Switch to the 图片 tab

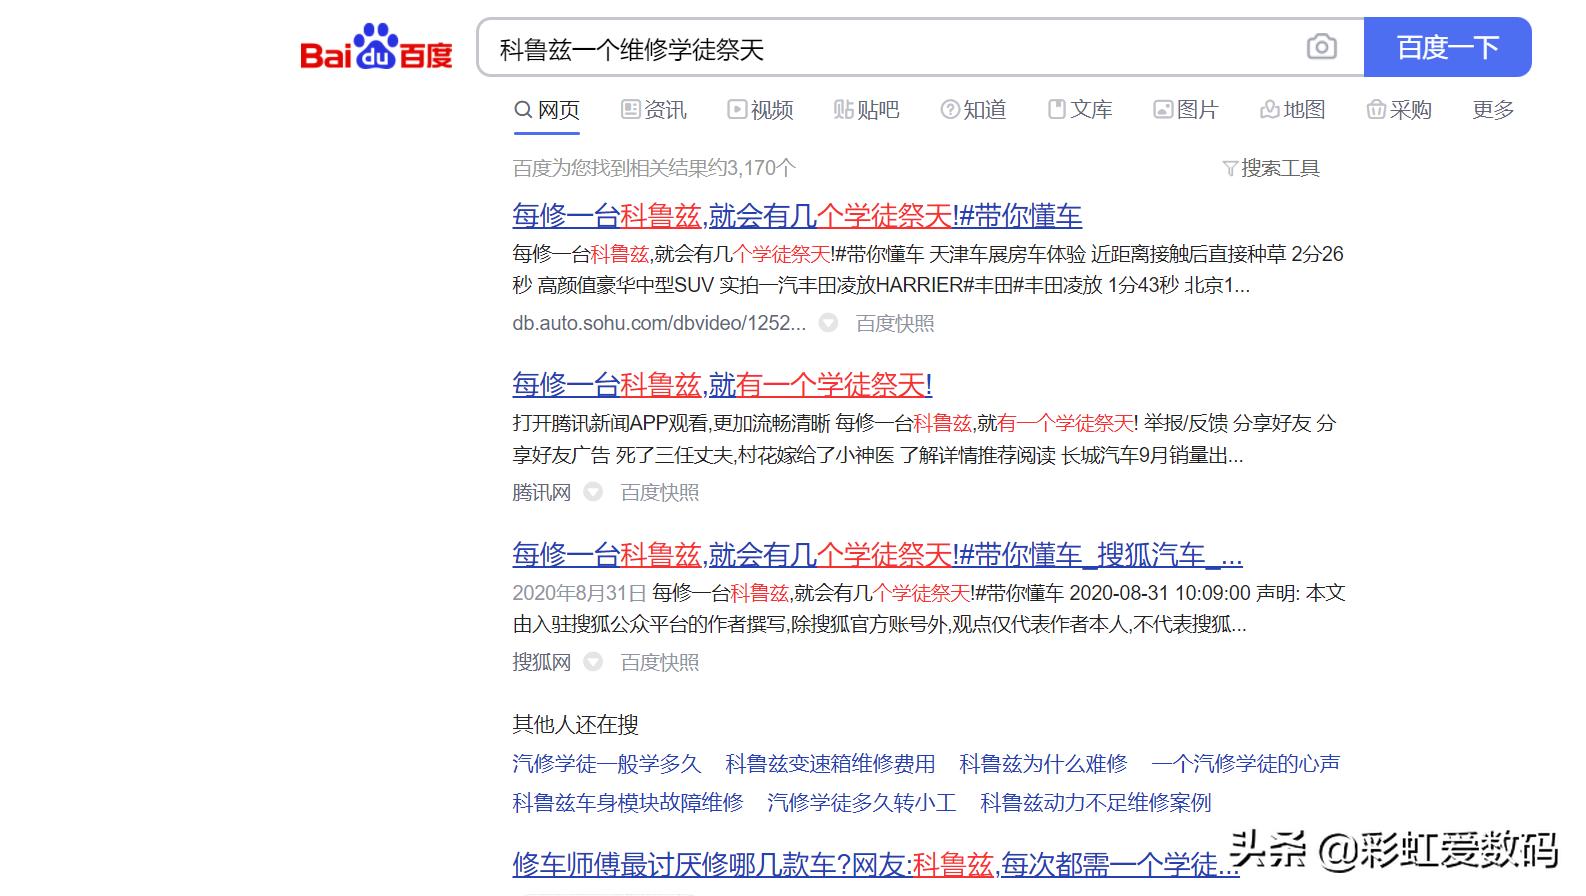coord(1186,110)
